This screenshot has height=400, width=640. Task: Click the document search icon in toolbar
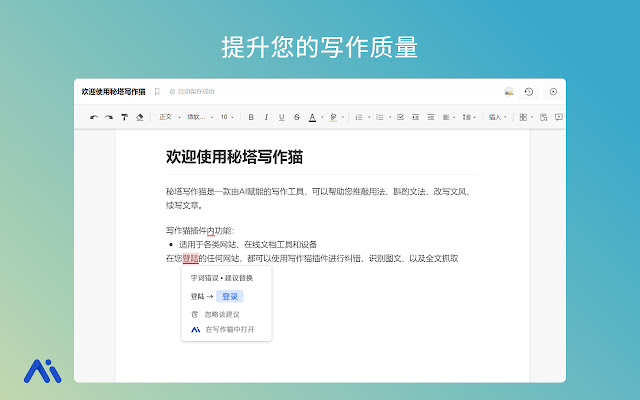[544, 118]
